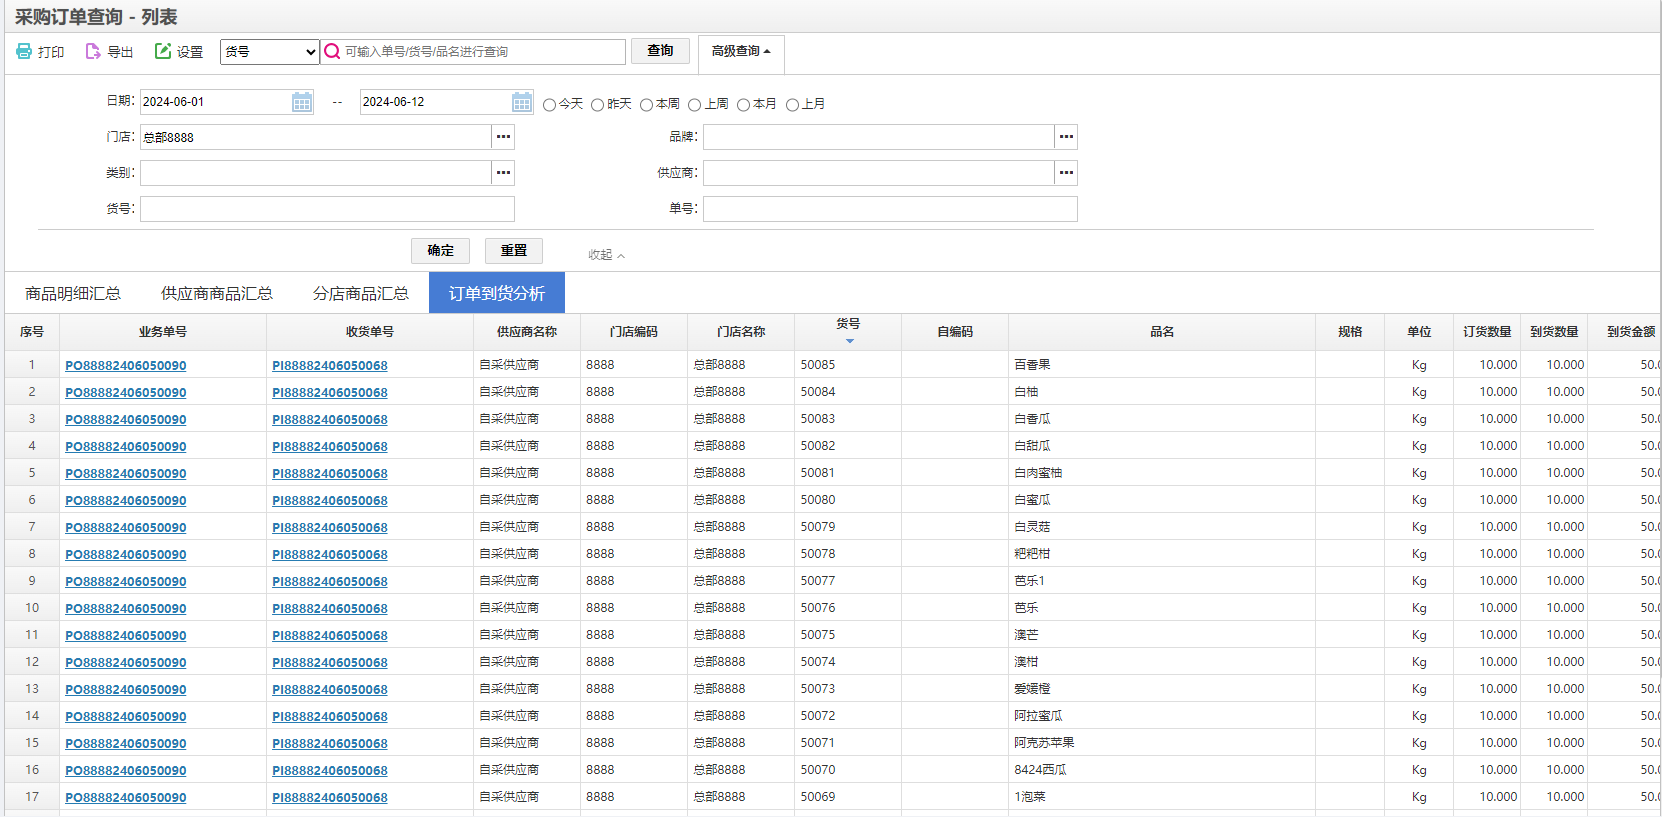Click the 货号 filter input field
Viewport: 1662px width, 817px height.
327,209
